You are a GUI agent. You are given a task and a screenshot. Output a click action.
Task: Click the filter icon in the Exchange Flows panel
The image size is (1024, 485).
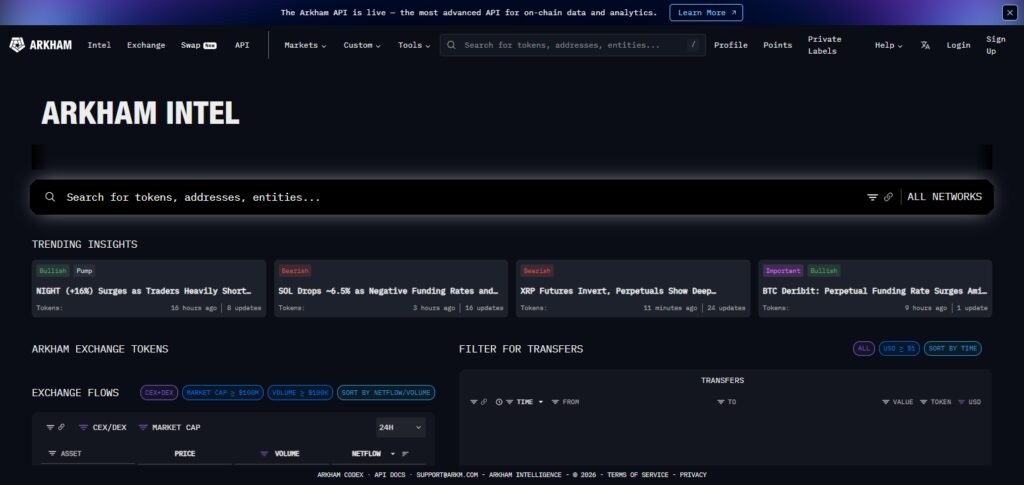50,428
